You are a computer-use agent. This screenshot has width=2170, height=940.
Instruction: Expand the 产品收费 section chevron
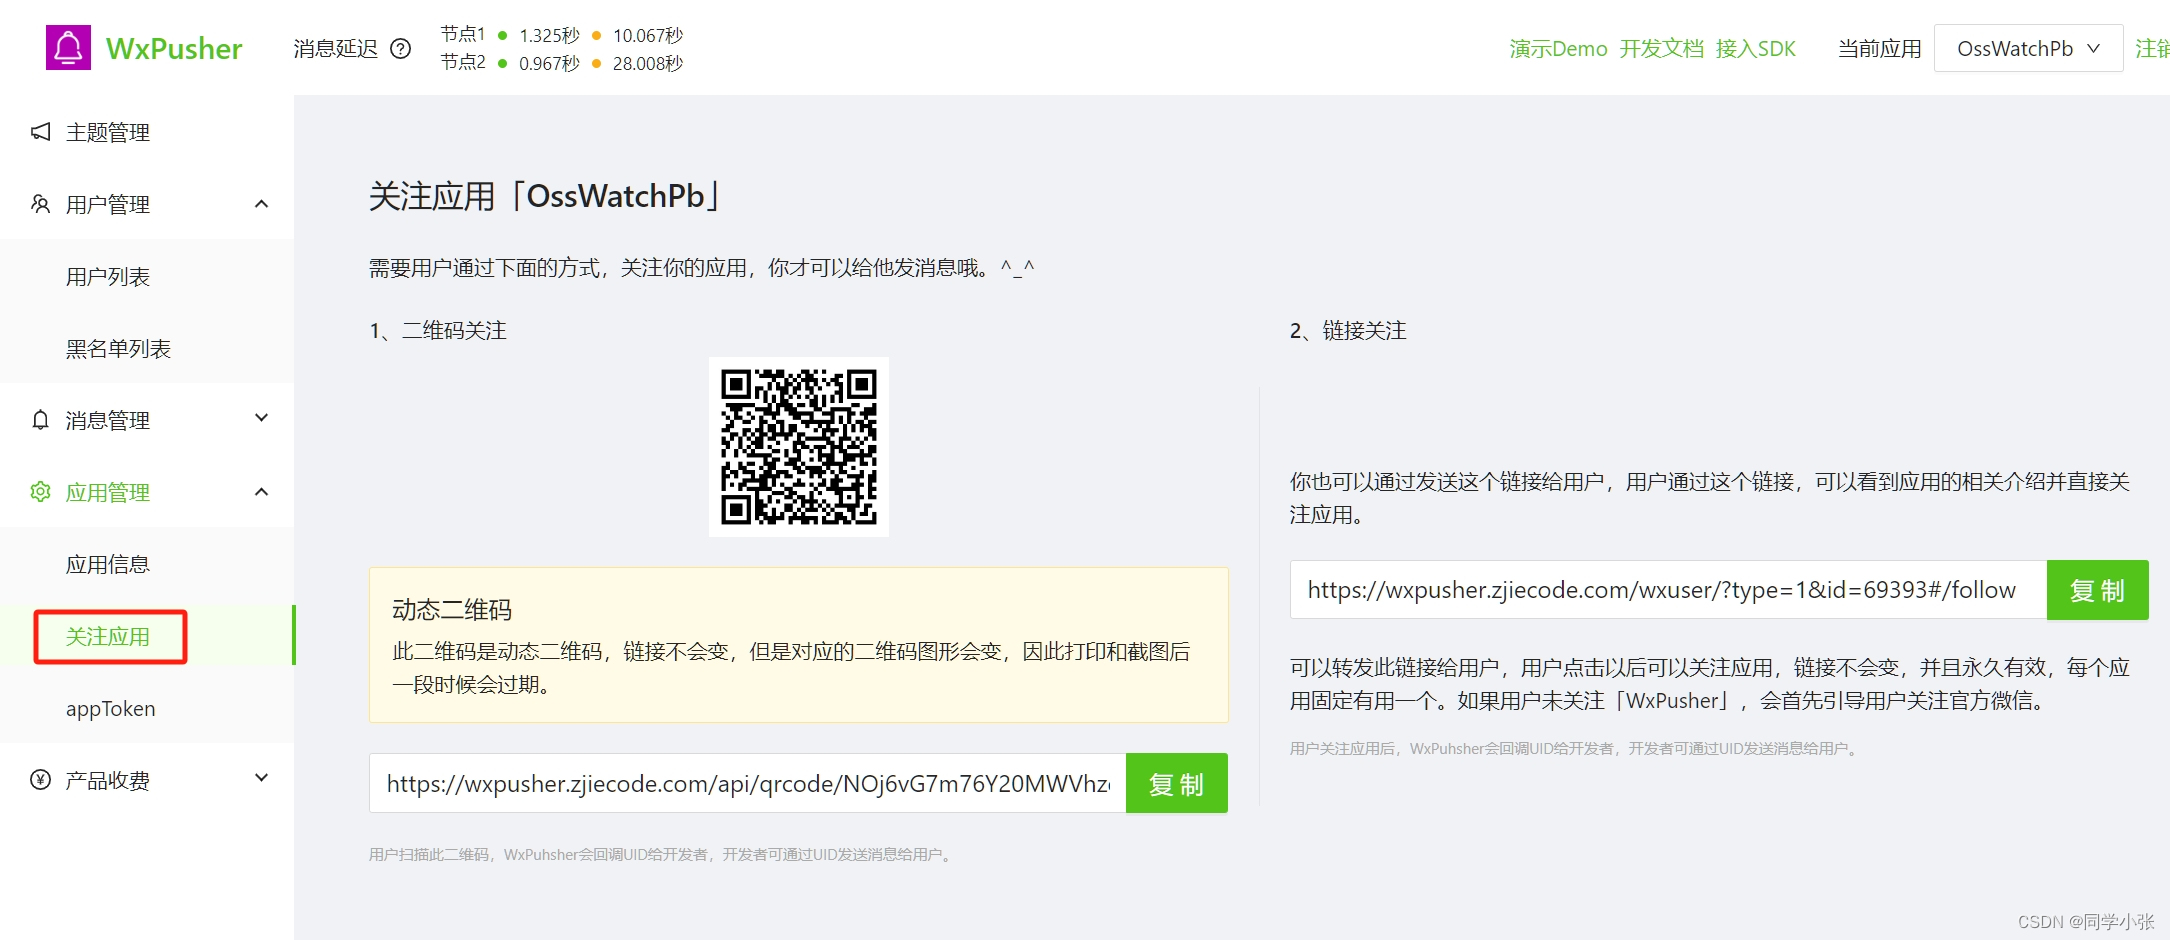pos(261,778)
